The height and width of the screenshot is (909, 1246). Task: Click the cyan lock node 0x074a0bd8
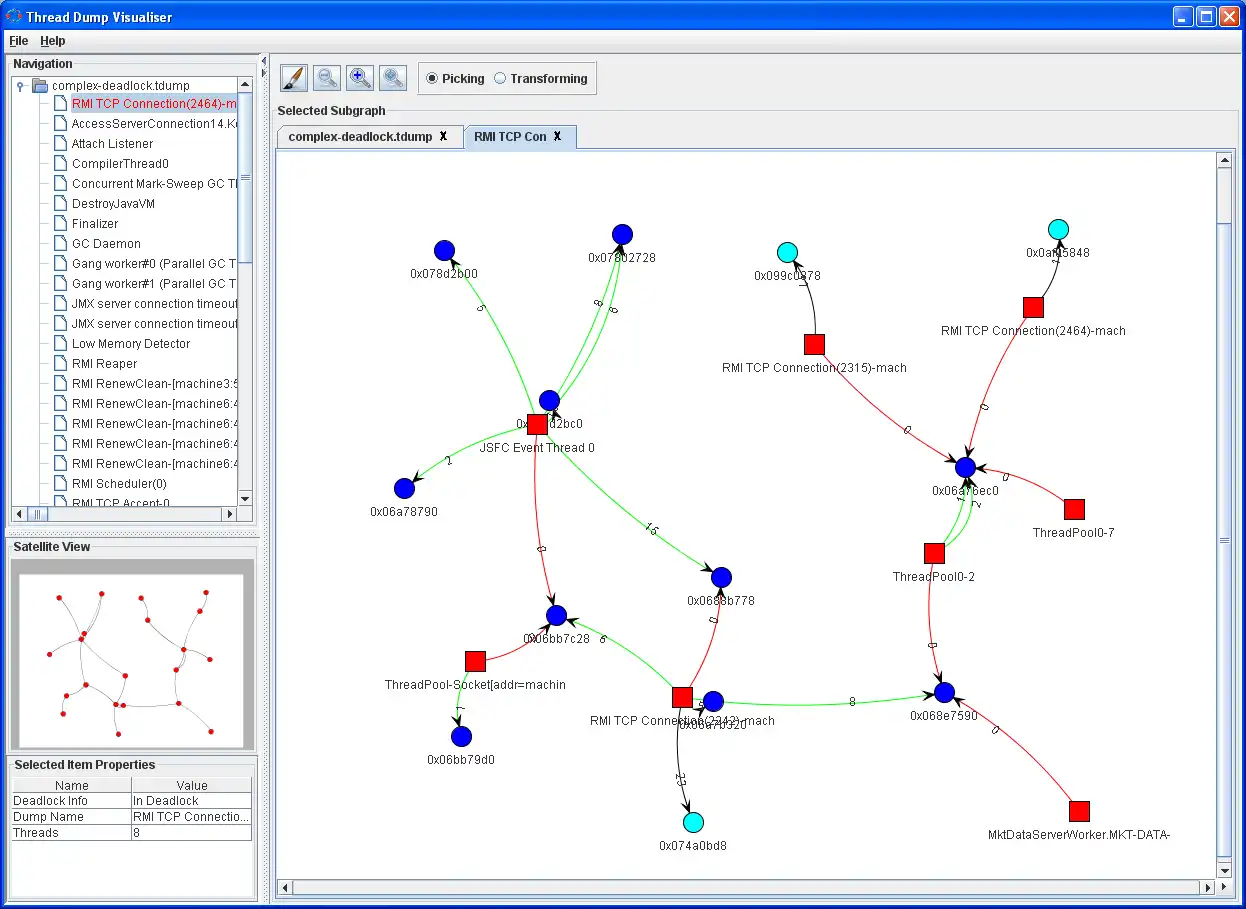pyautogui.click(x=693, y=822)
